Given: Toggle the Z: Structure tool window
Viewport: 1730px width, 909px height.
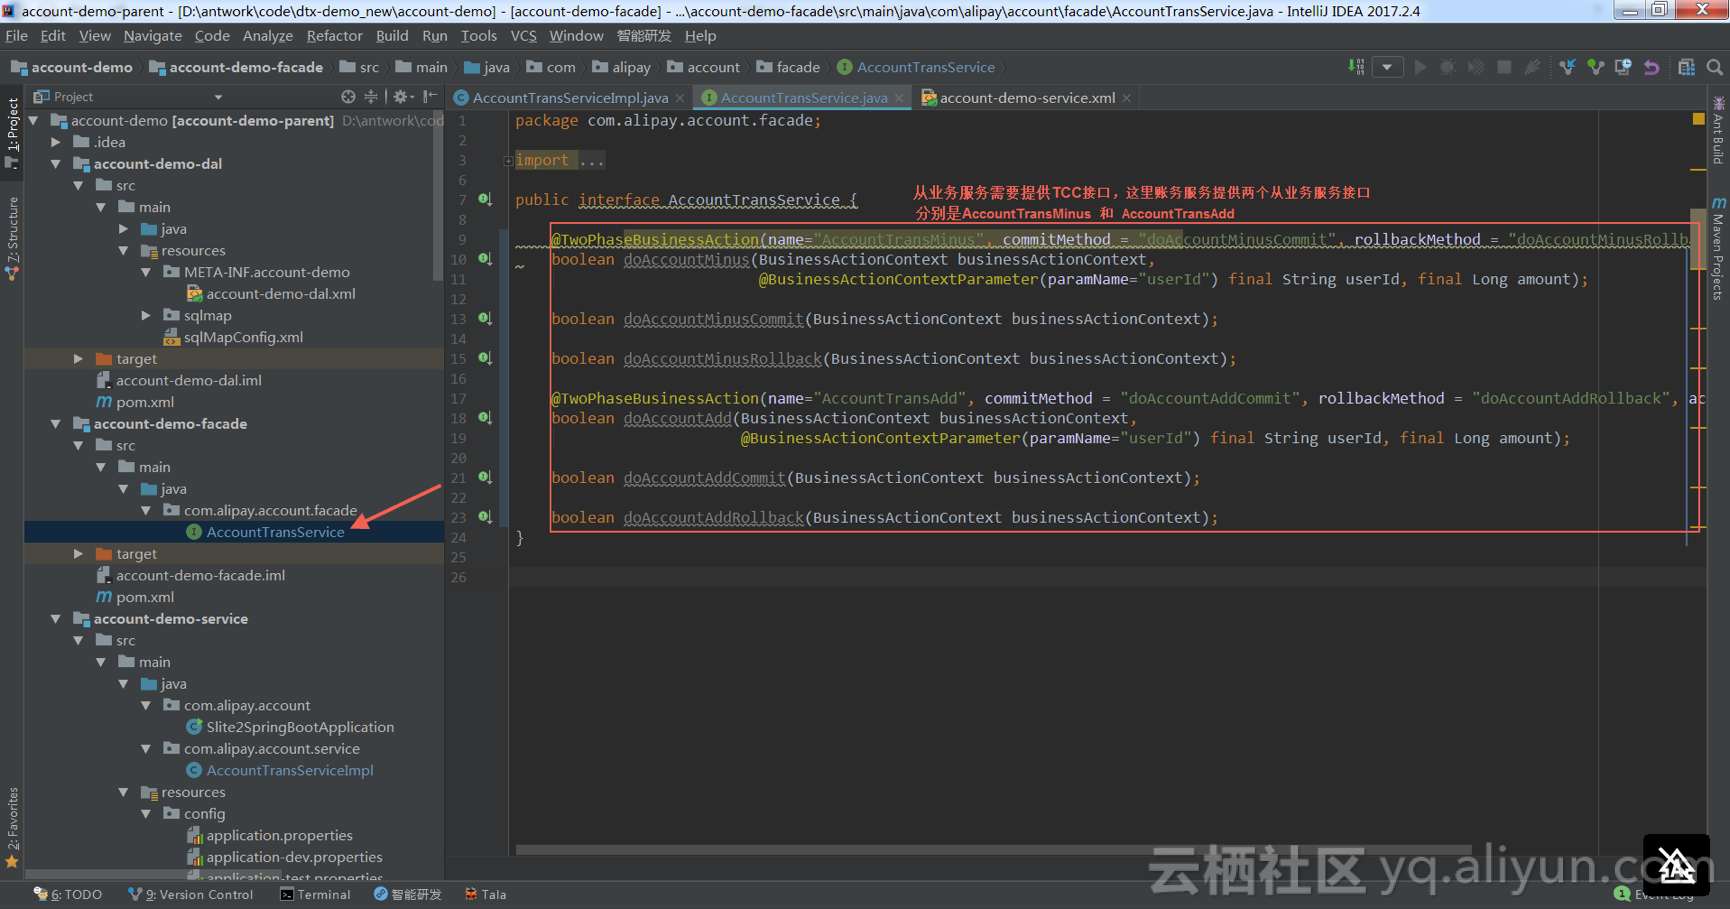Looking at the screenshot, I should click(12, 238).
